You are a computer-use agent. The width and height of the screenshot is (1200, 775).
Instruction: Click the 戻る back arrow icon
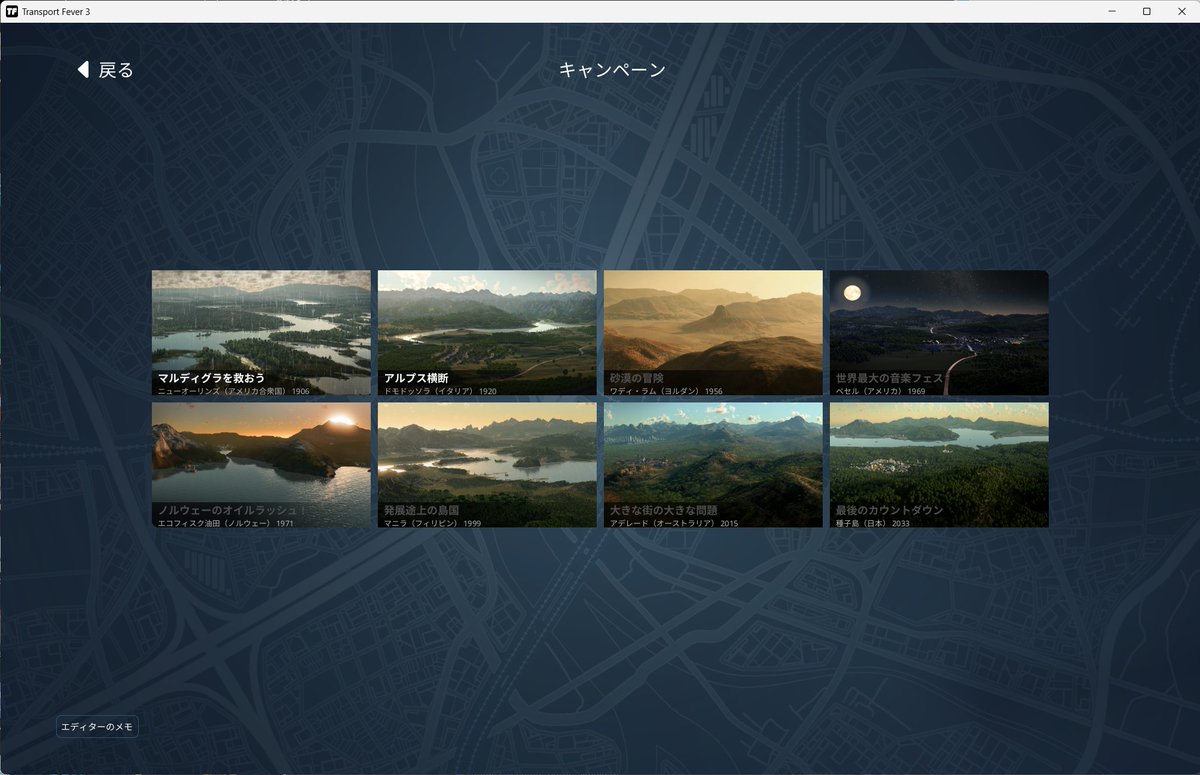pos(83,70)
